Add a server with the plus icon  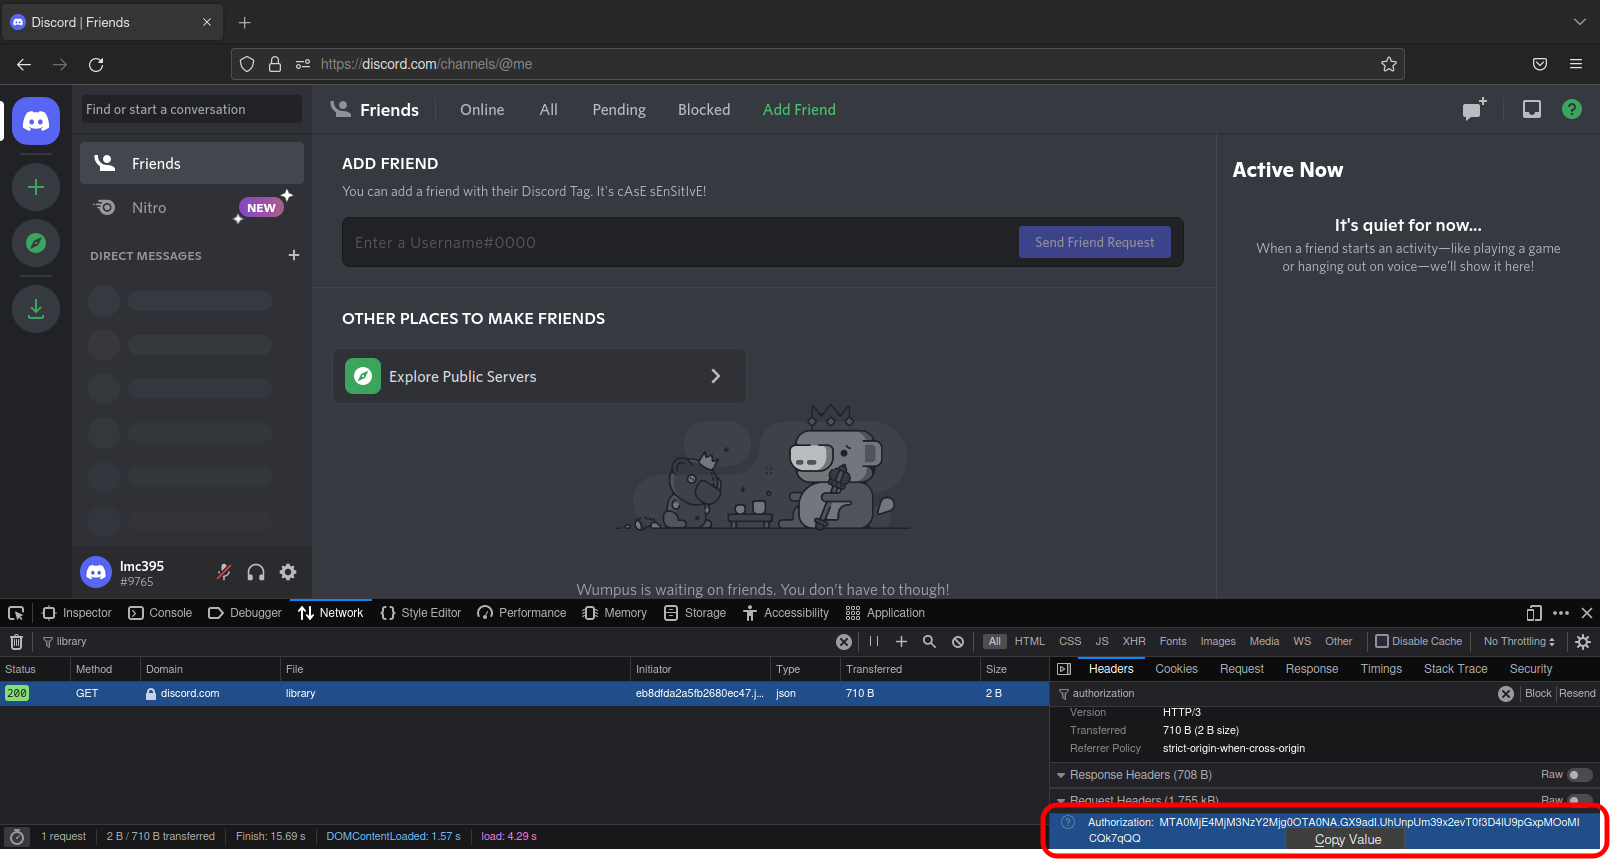pos(36,187)
